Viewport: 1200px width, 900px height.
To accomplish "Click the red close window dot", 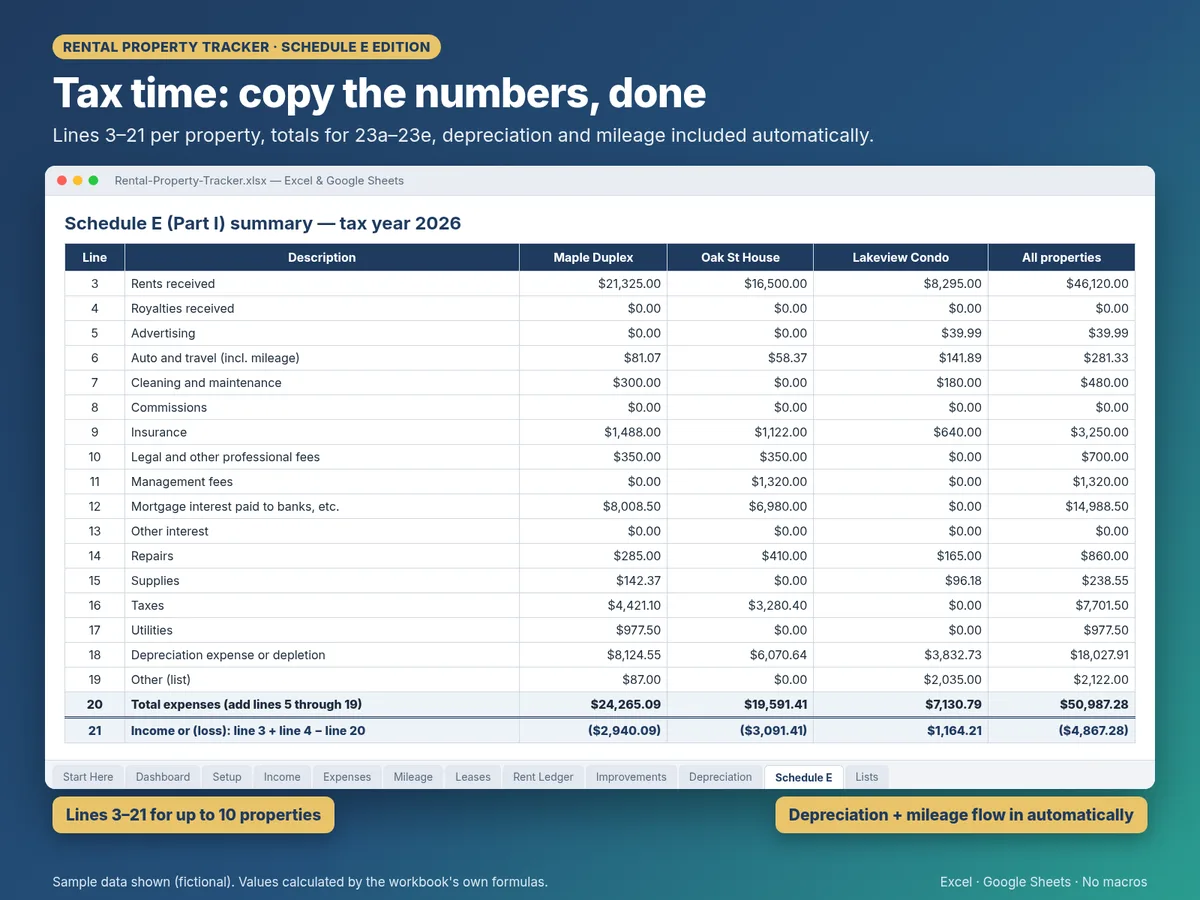I will pos(62,181).
